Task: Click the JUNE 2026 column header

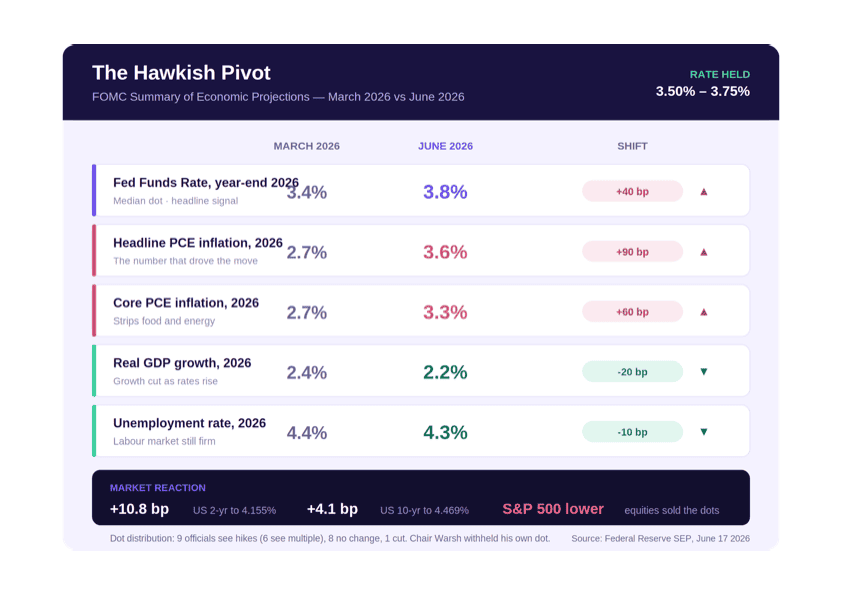Action: pos(445,146)
